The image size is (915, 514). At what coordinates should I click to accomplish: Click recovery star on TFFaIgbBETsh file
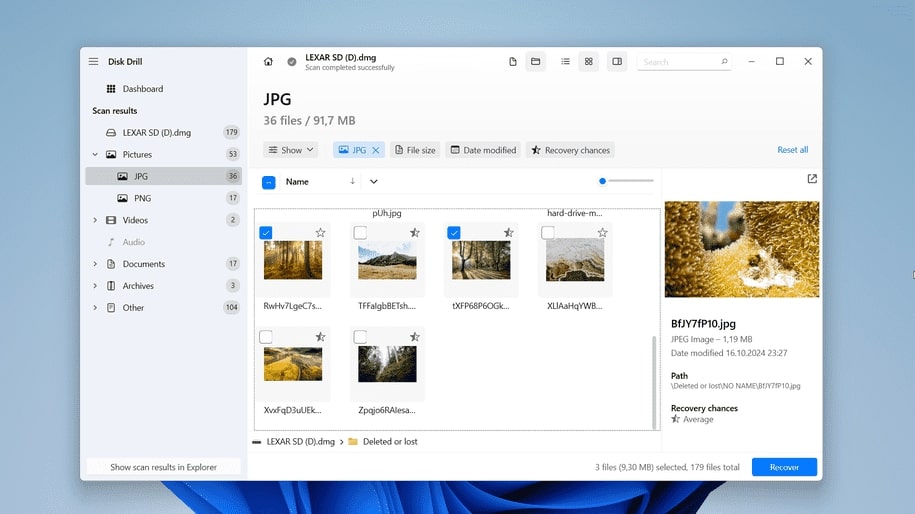(414, 232)
